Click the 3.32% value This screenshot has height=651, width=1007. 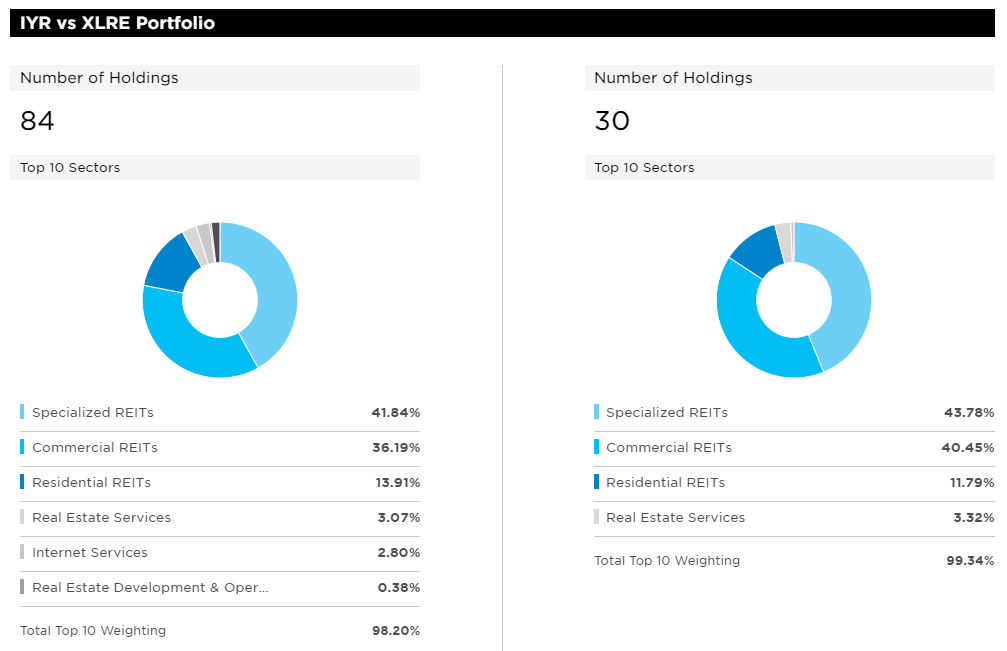coord(974,517)
